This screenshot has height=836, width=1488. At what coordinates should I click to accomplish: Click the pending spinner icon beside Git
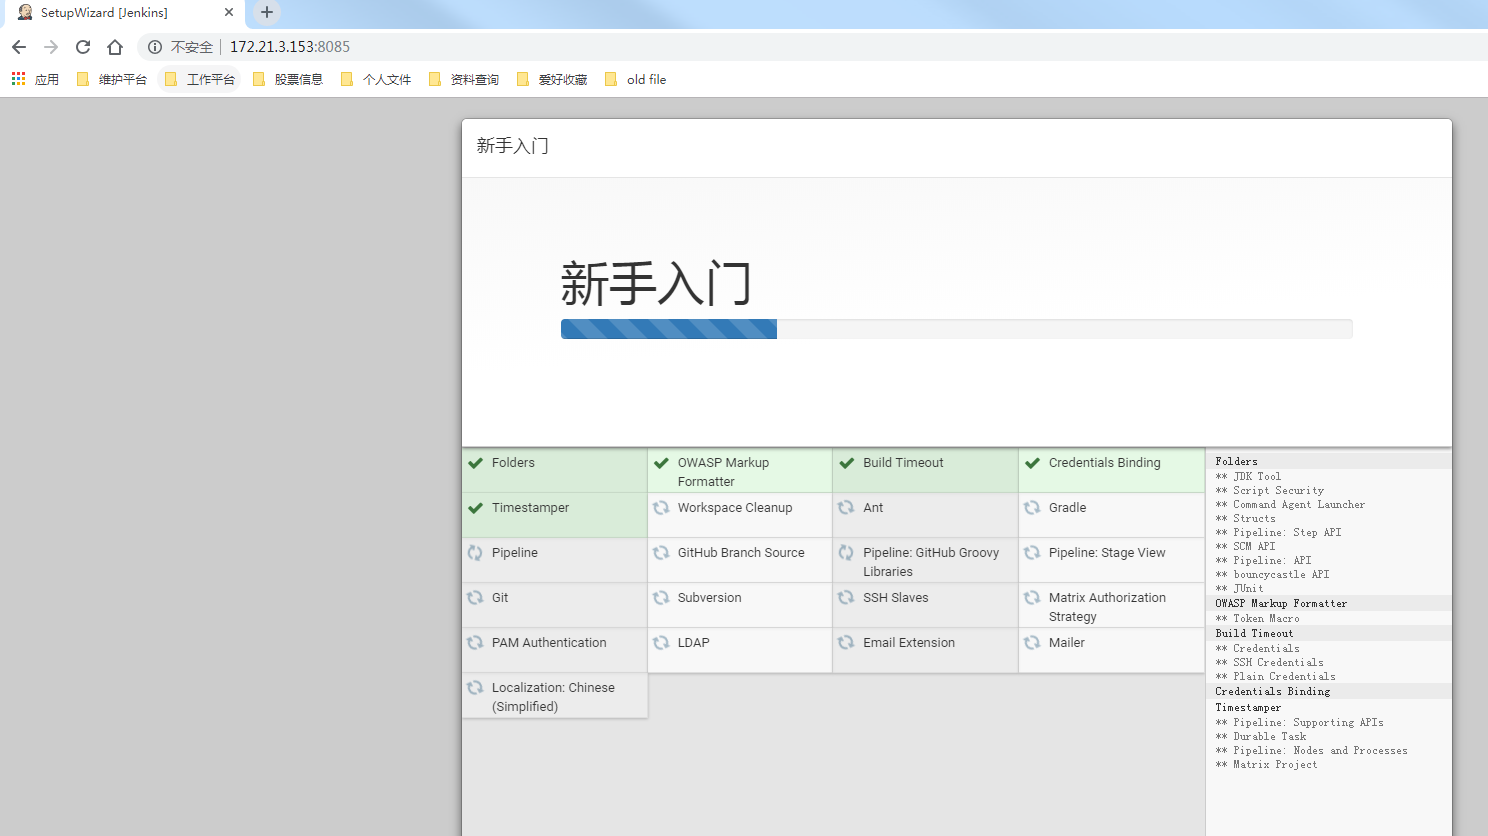click(x=476, y=598)
